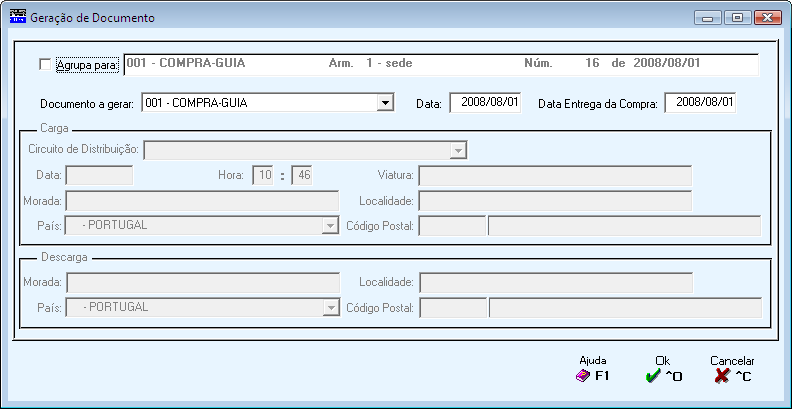This screenshot has width=792, height=409.
Task: Maximize the Geração de Documento window
Action: click(x=737, y=18)
